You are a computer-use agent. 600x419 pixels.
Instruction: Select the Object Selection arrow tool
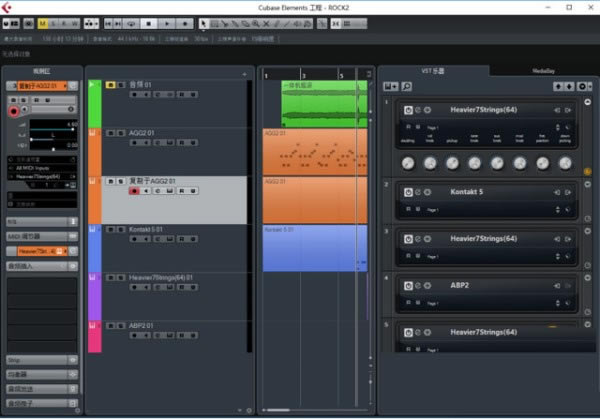205,22
